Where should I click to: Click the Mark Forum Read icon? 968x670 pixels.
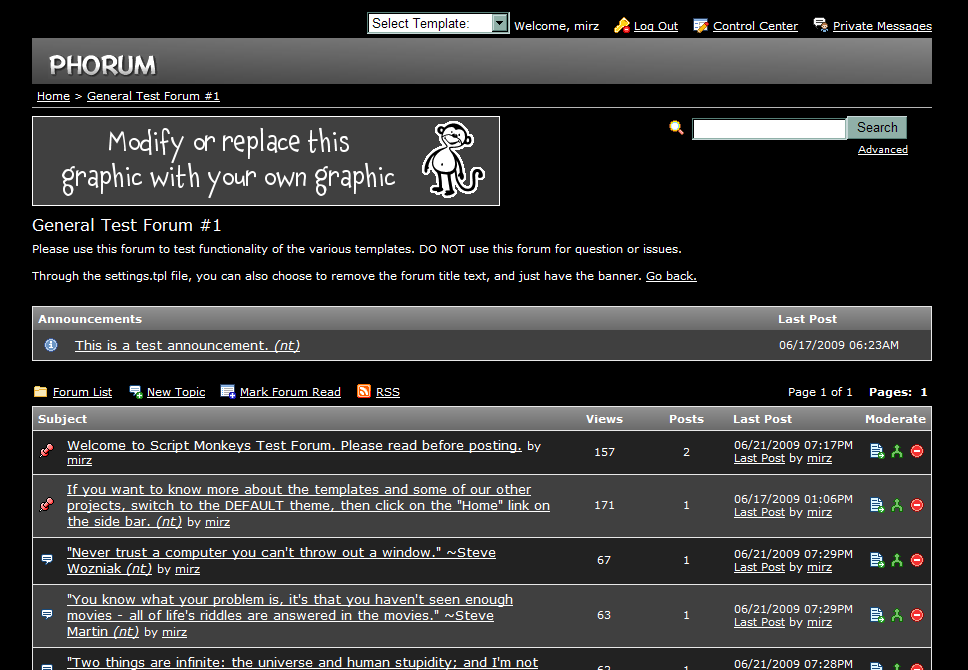tap(228, 392)
